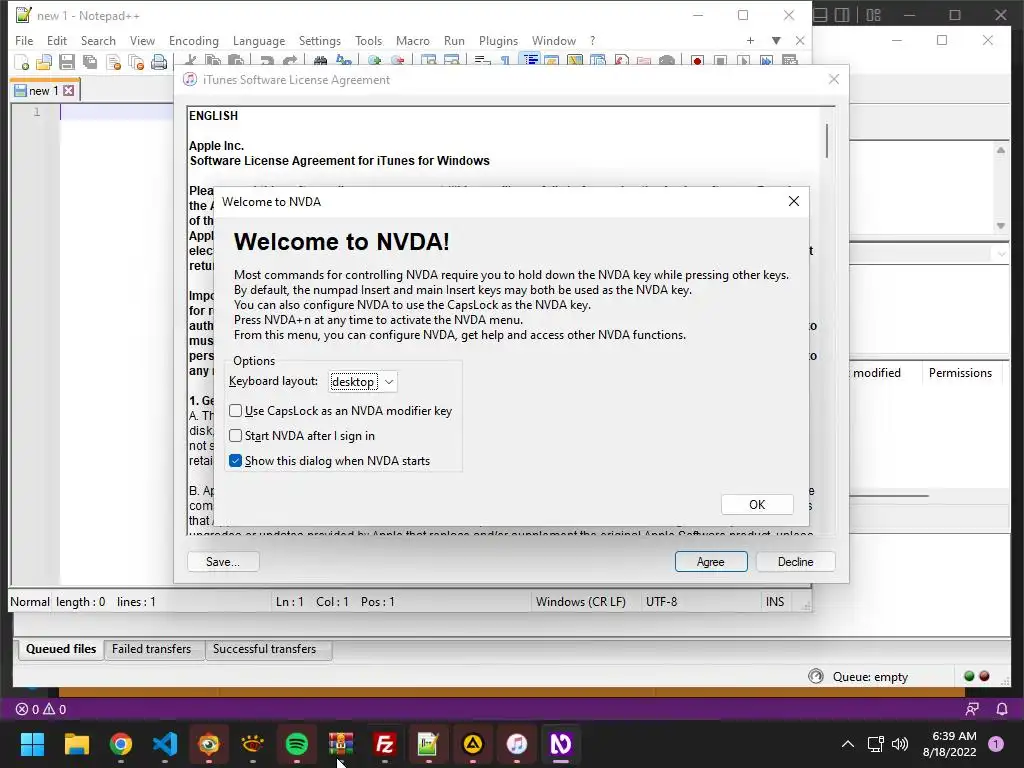The image size is (1024, 768).
Task: Click the Save icon in Notepad++ toolbar
Action: point(67,62)
